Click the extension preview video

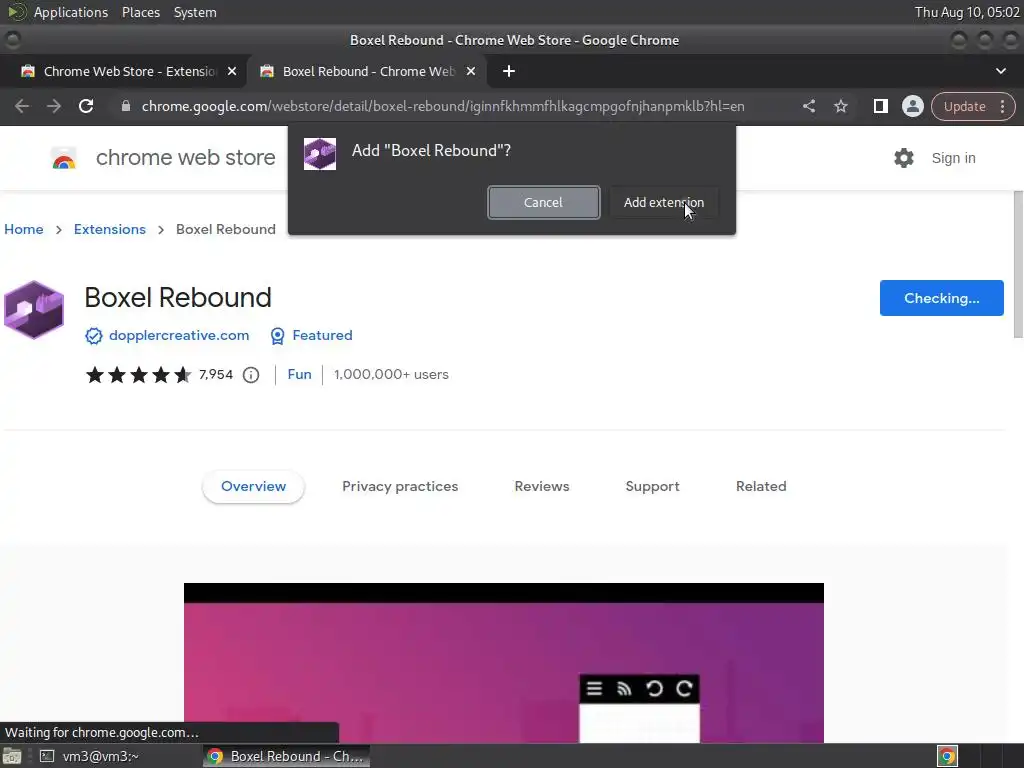point(504,662)
